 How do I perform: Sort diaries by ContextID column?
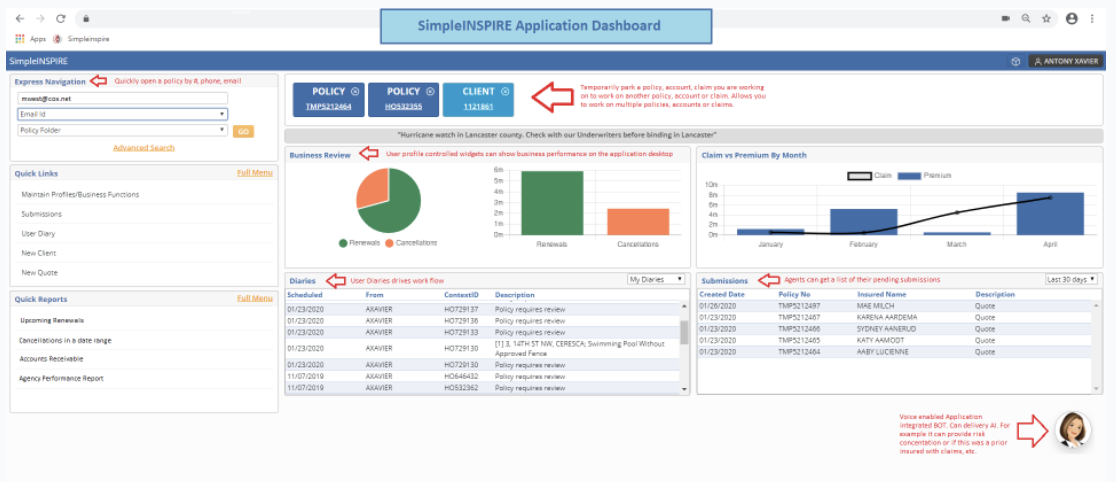pyautogui.click(x=460, y=295)
